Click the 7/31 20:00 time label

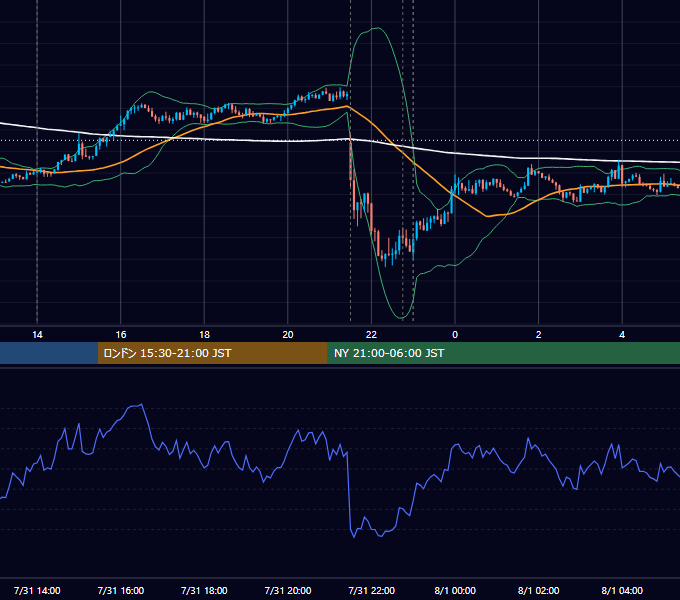pos(288,590)
